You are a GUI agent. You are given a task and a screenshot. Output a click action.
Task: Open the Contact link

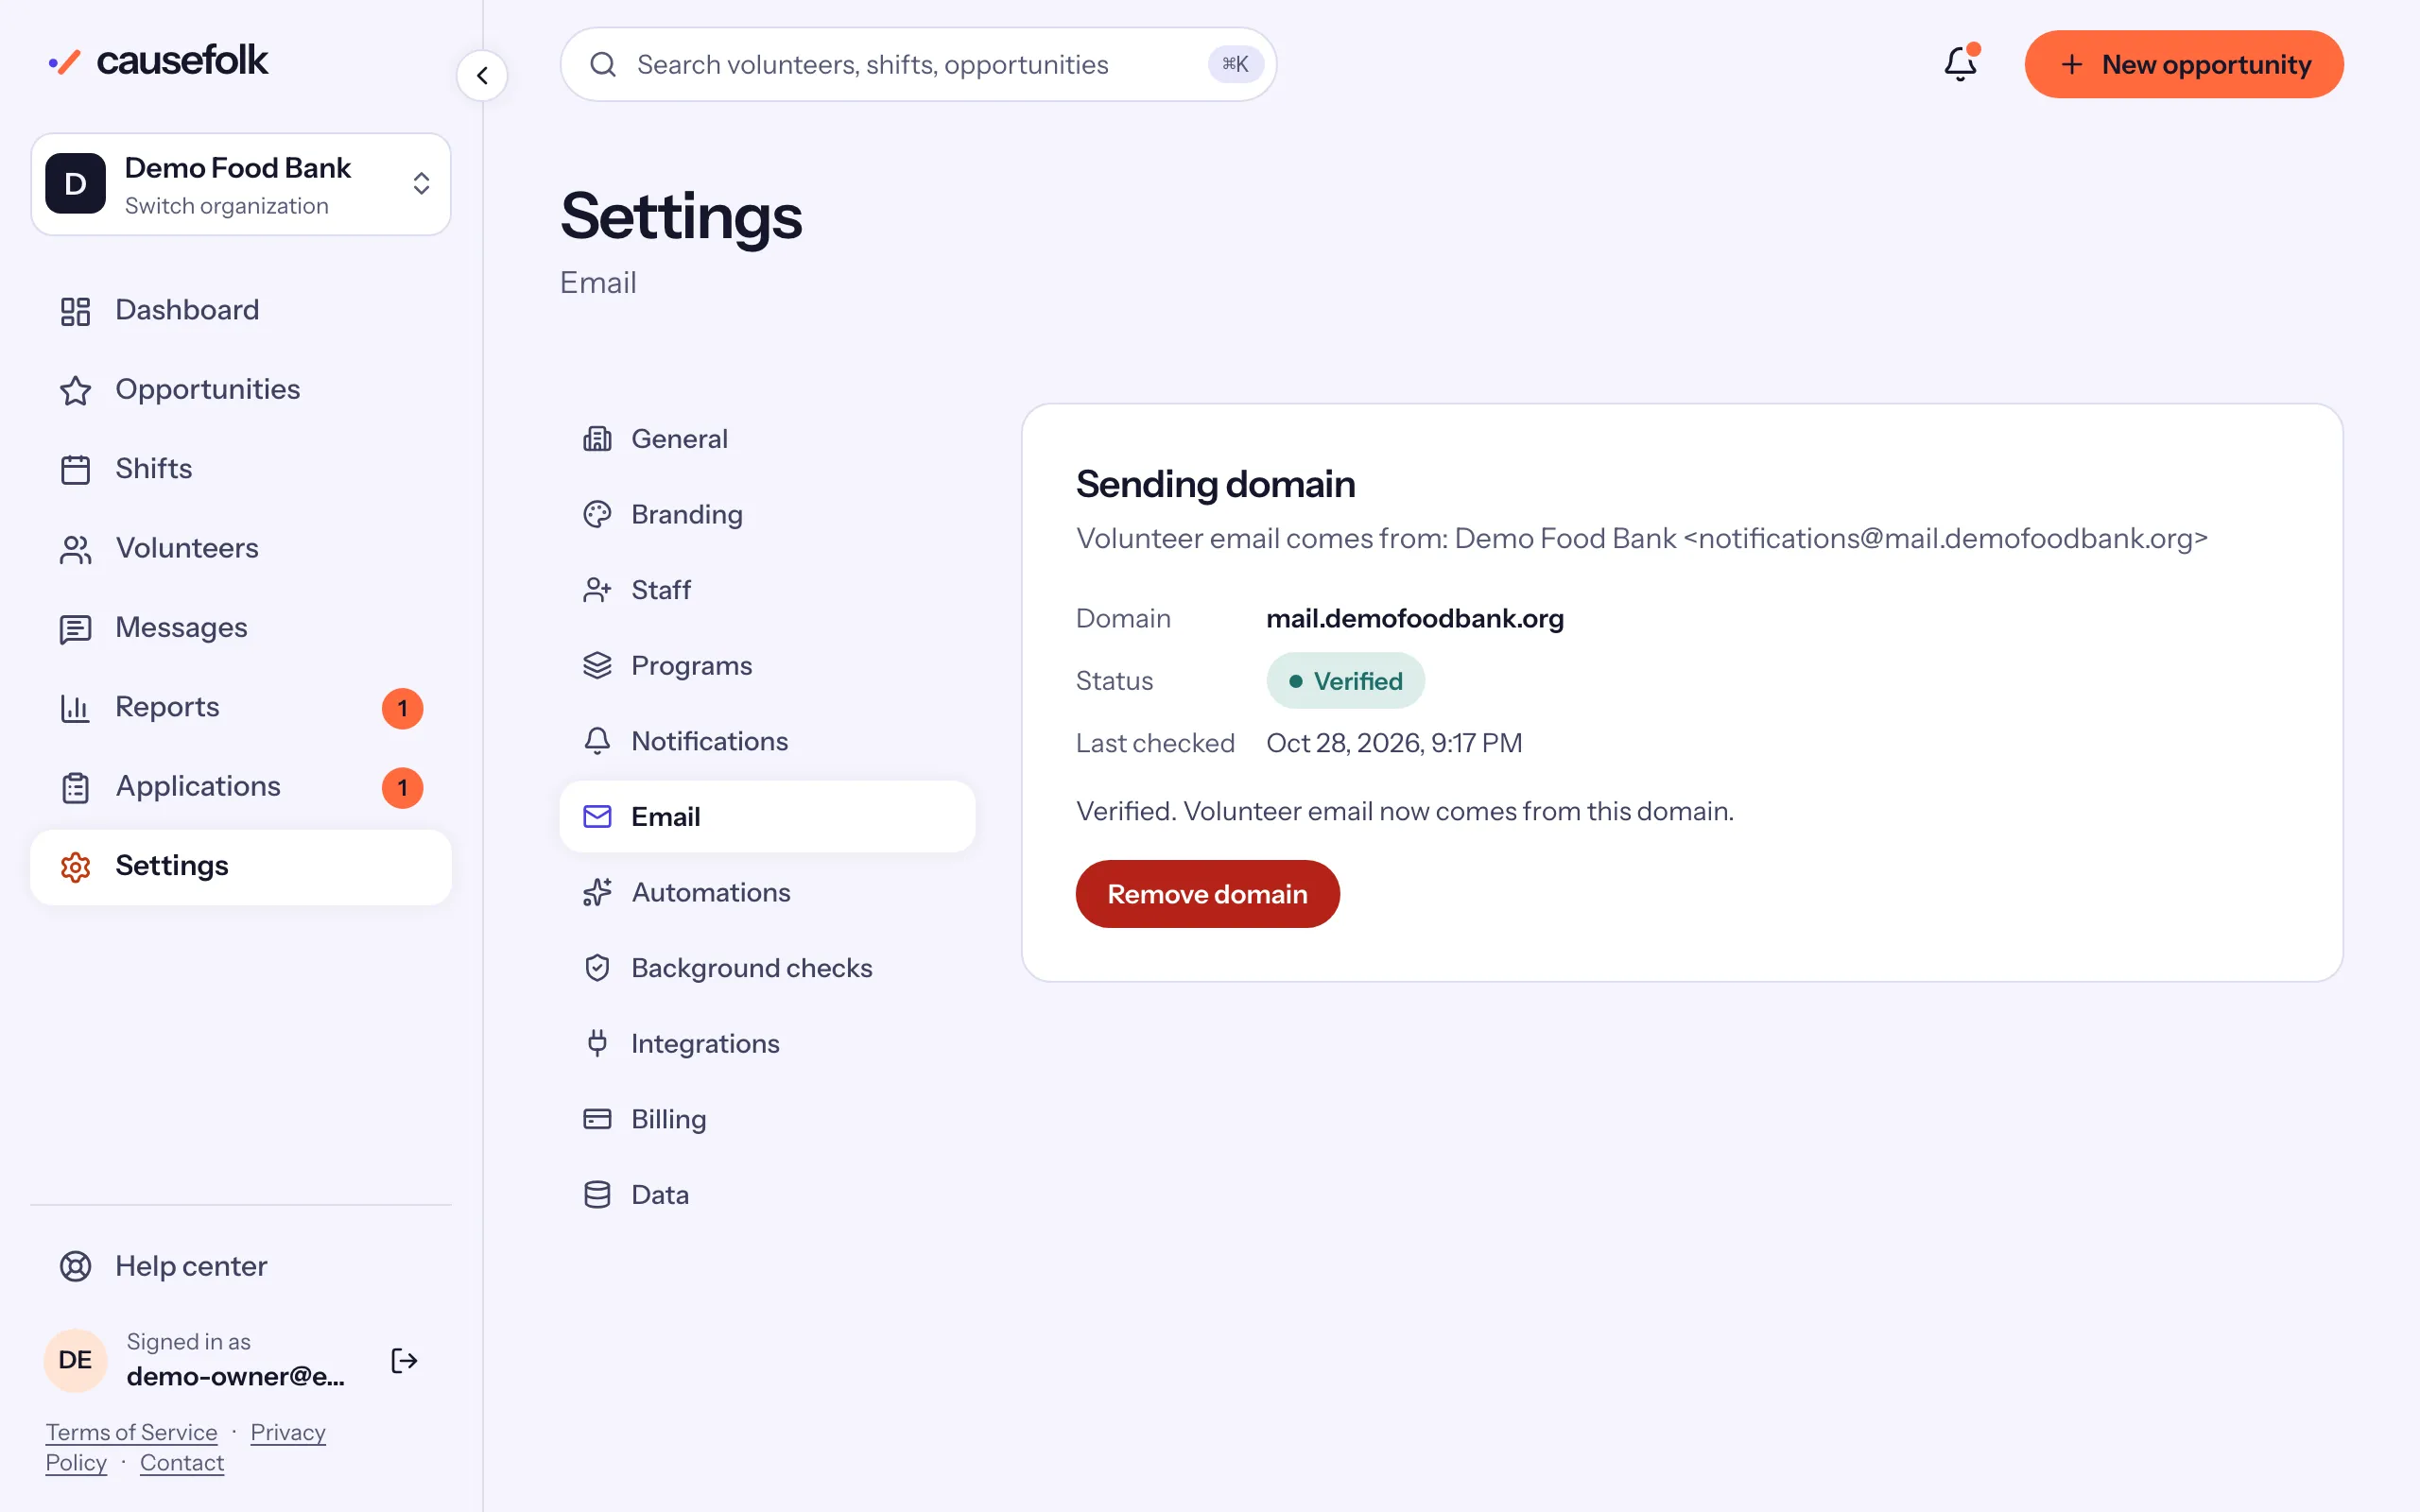click(x=182, y=1462)
